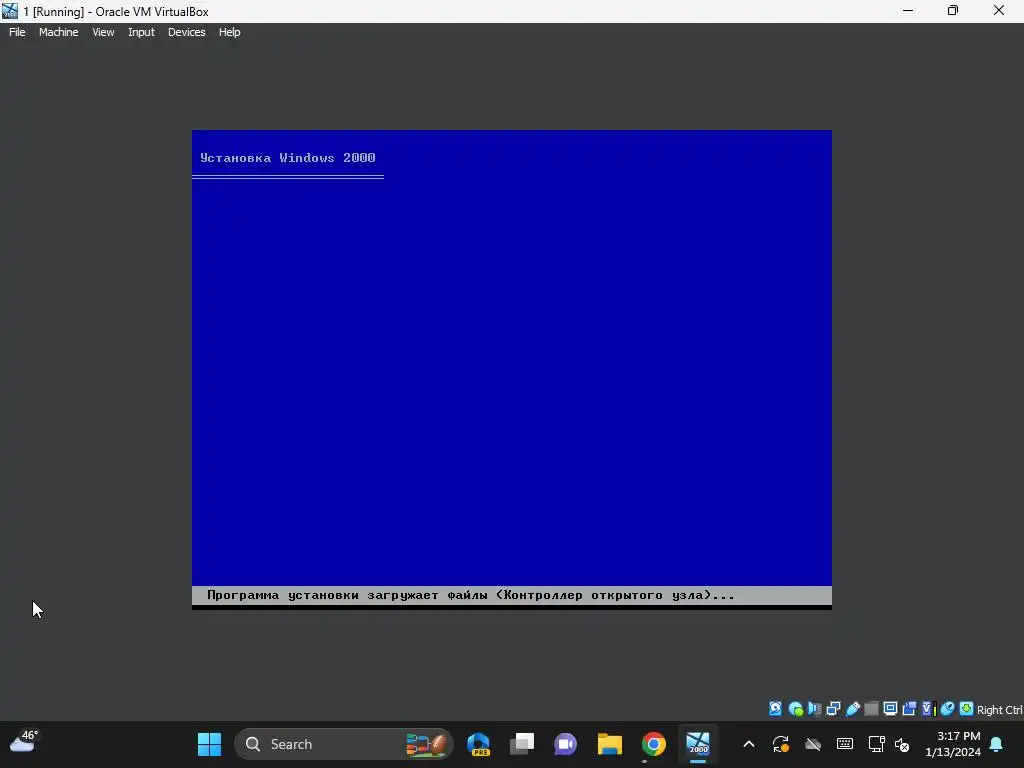Click the muted volume tray icon
The width and height of the screenshot is (1024, 768).
(x=903, y=744)
